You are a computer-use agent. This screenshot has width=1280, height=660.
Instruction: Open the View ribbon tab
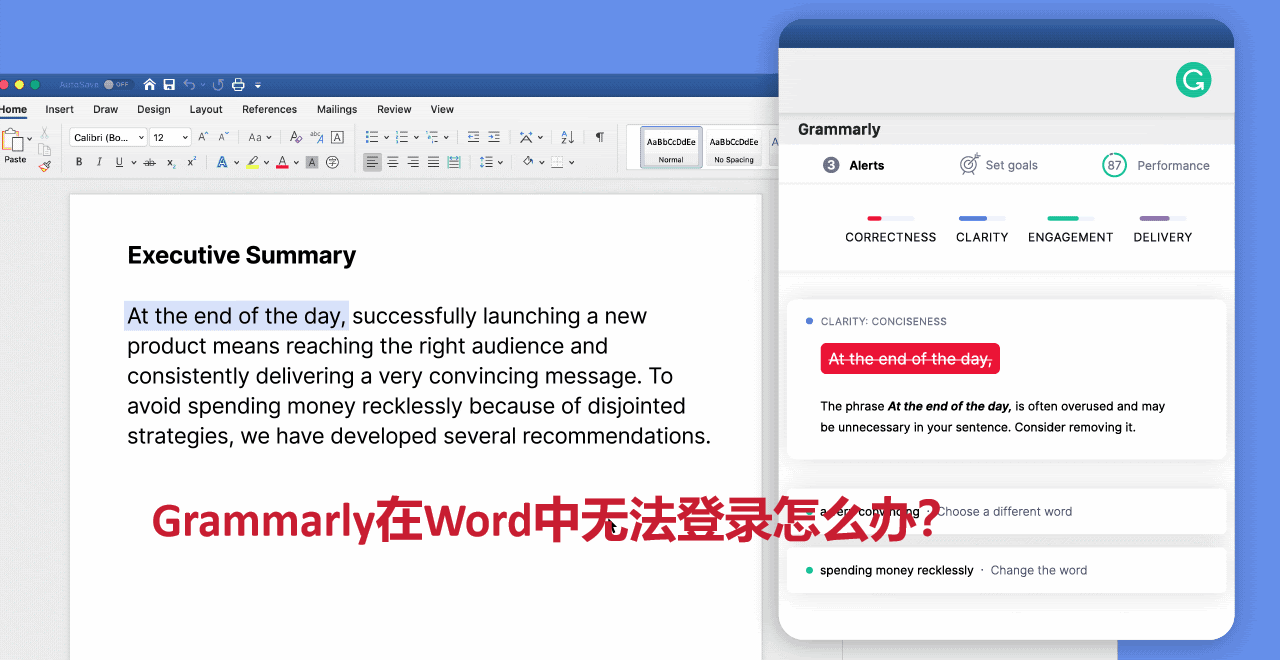pos(442,109)
